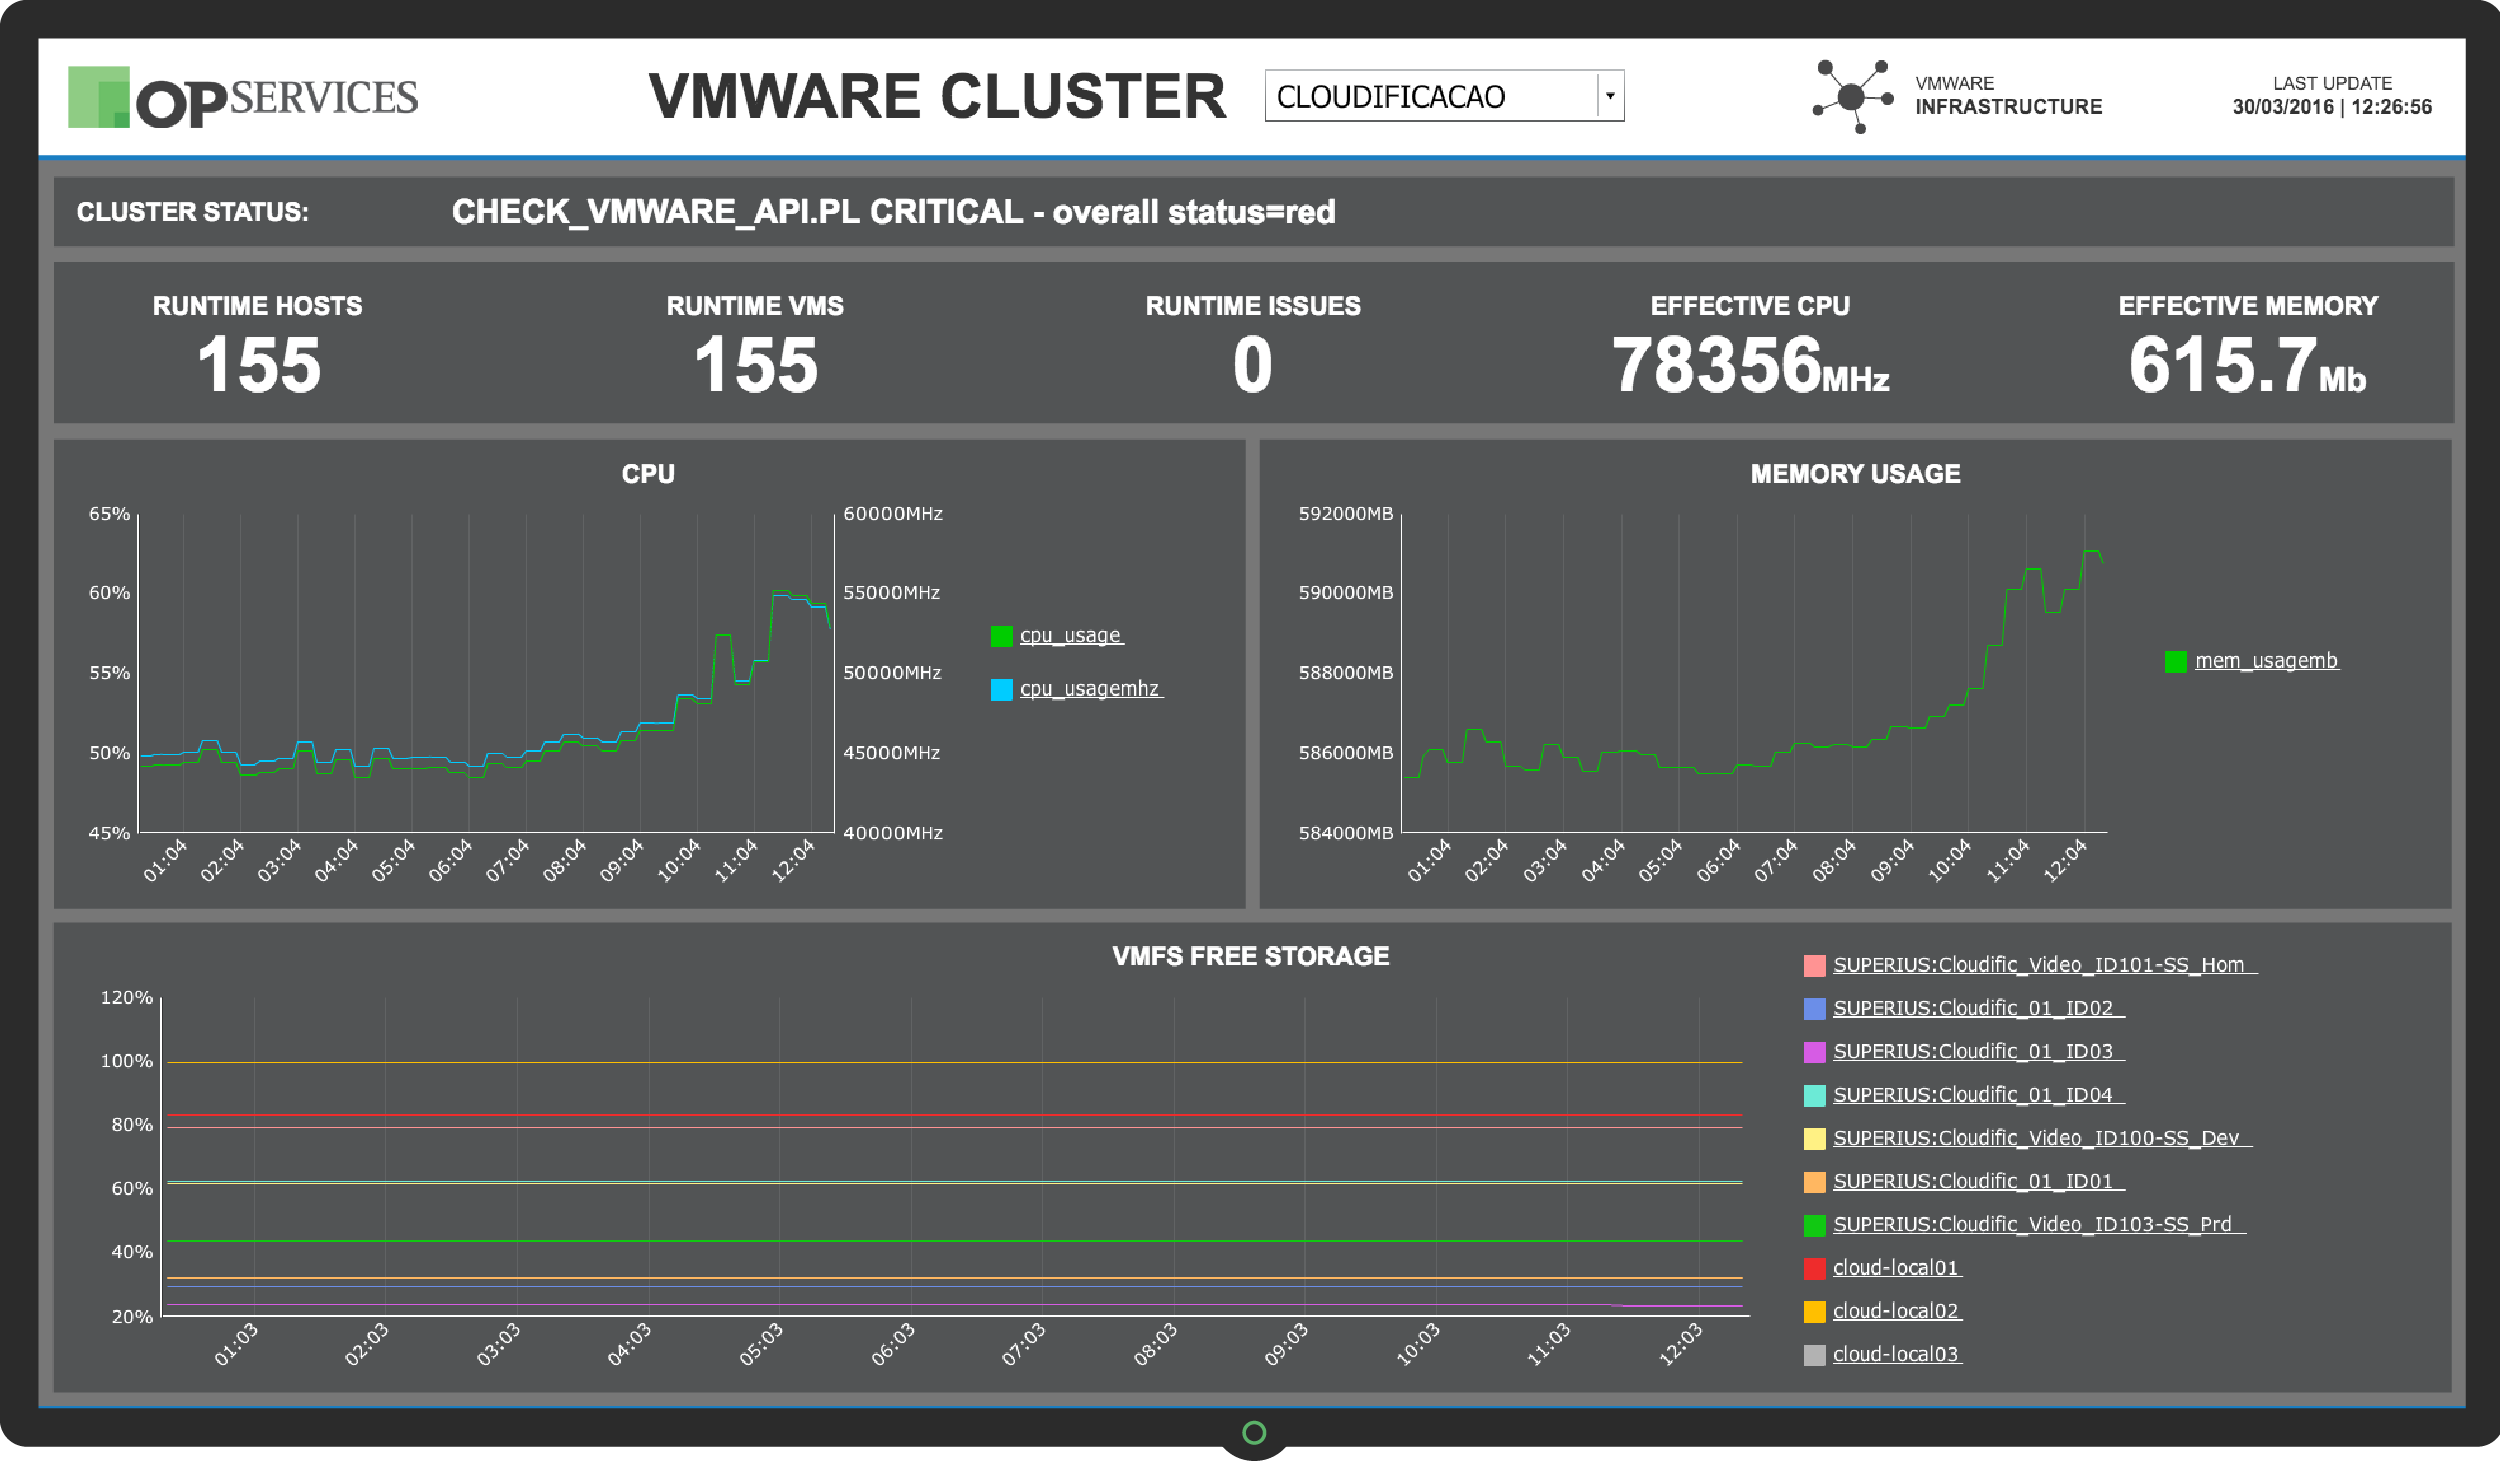Screen dimensions: 2500x1479
Task: Select cloud-local02 legend link
Action: pyautogui.click(x=1896, y=1311)
